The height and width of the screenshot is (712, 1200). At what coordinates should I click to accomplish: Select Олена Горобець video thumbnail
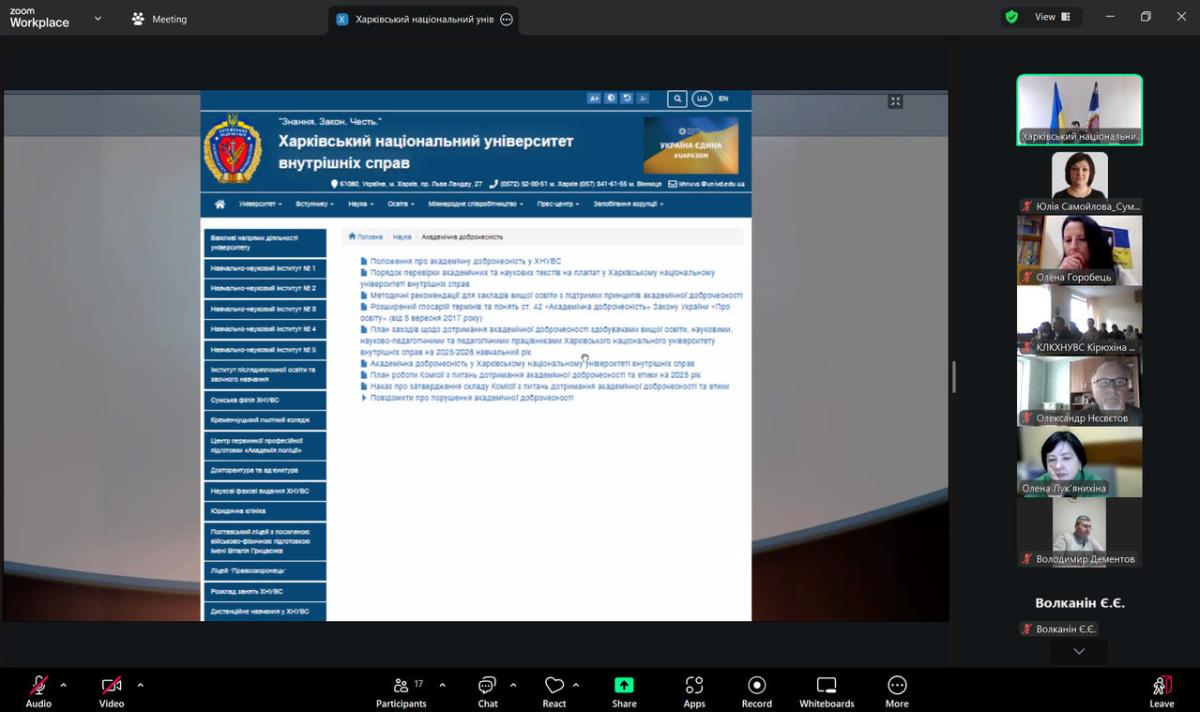[1079, 250]
